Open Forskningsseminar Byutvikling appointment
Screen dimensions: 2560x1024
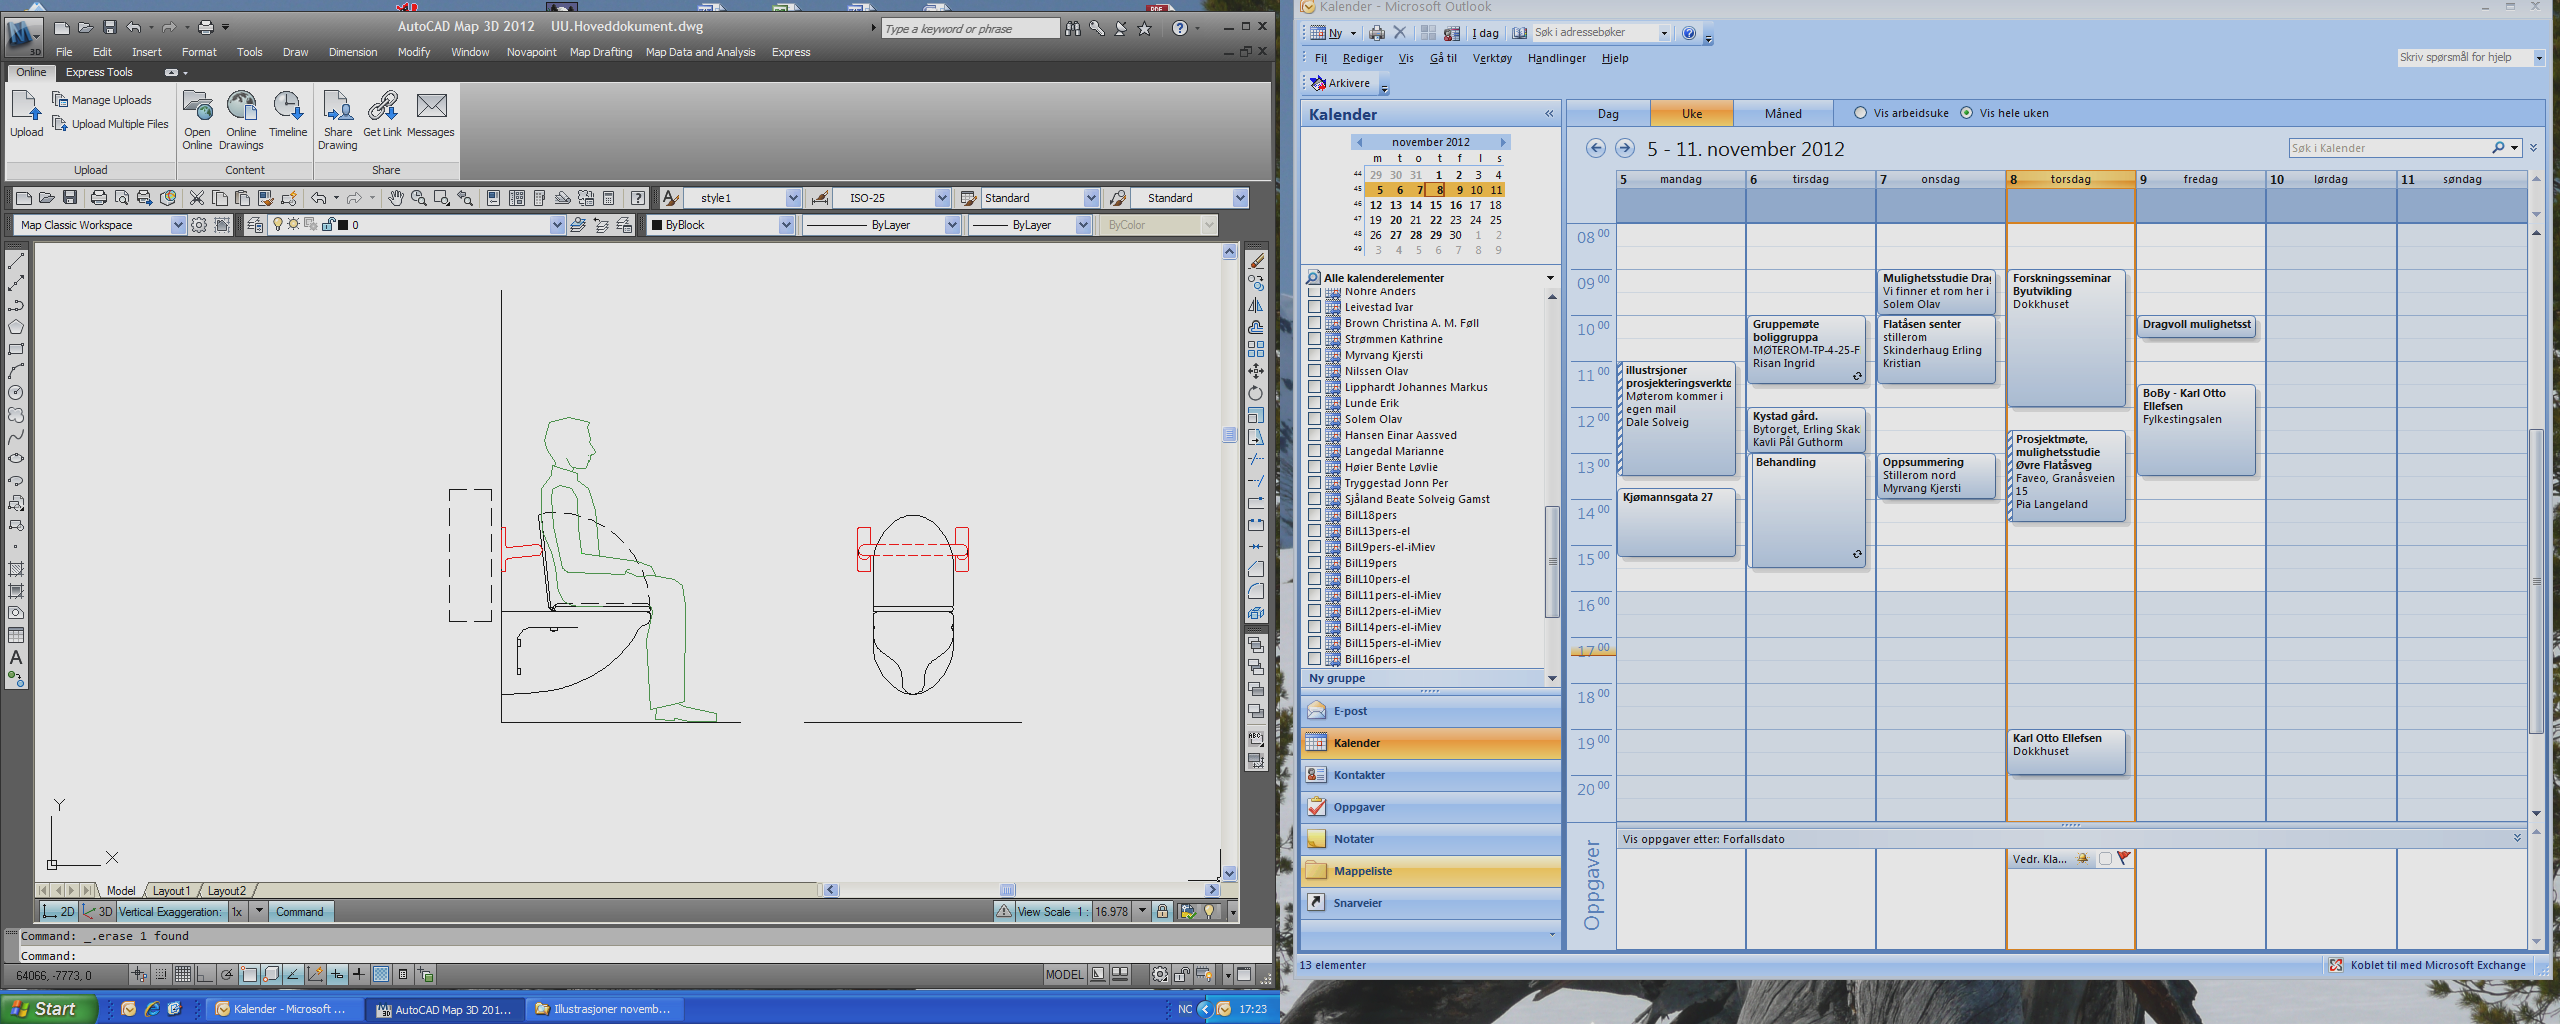2066,338
